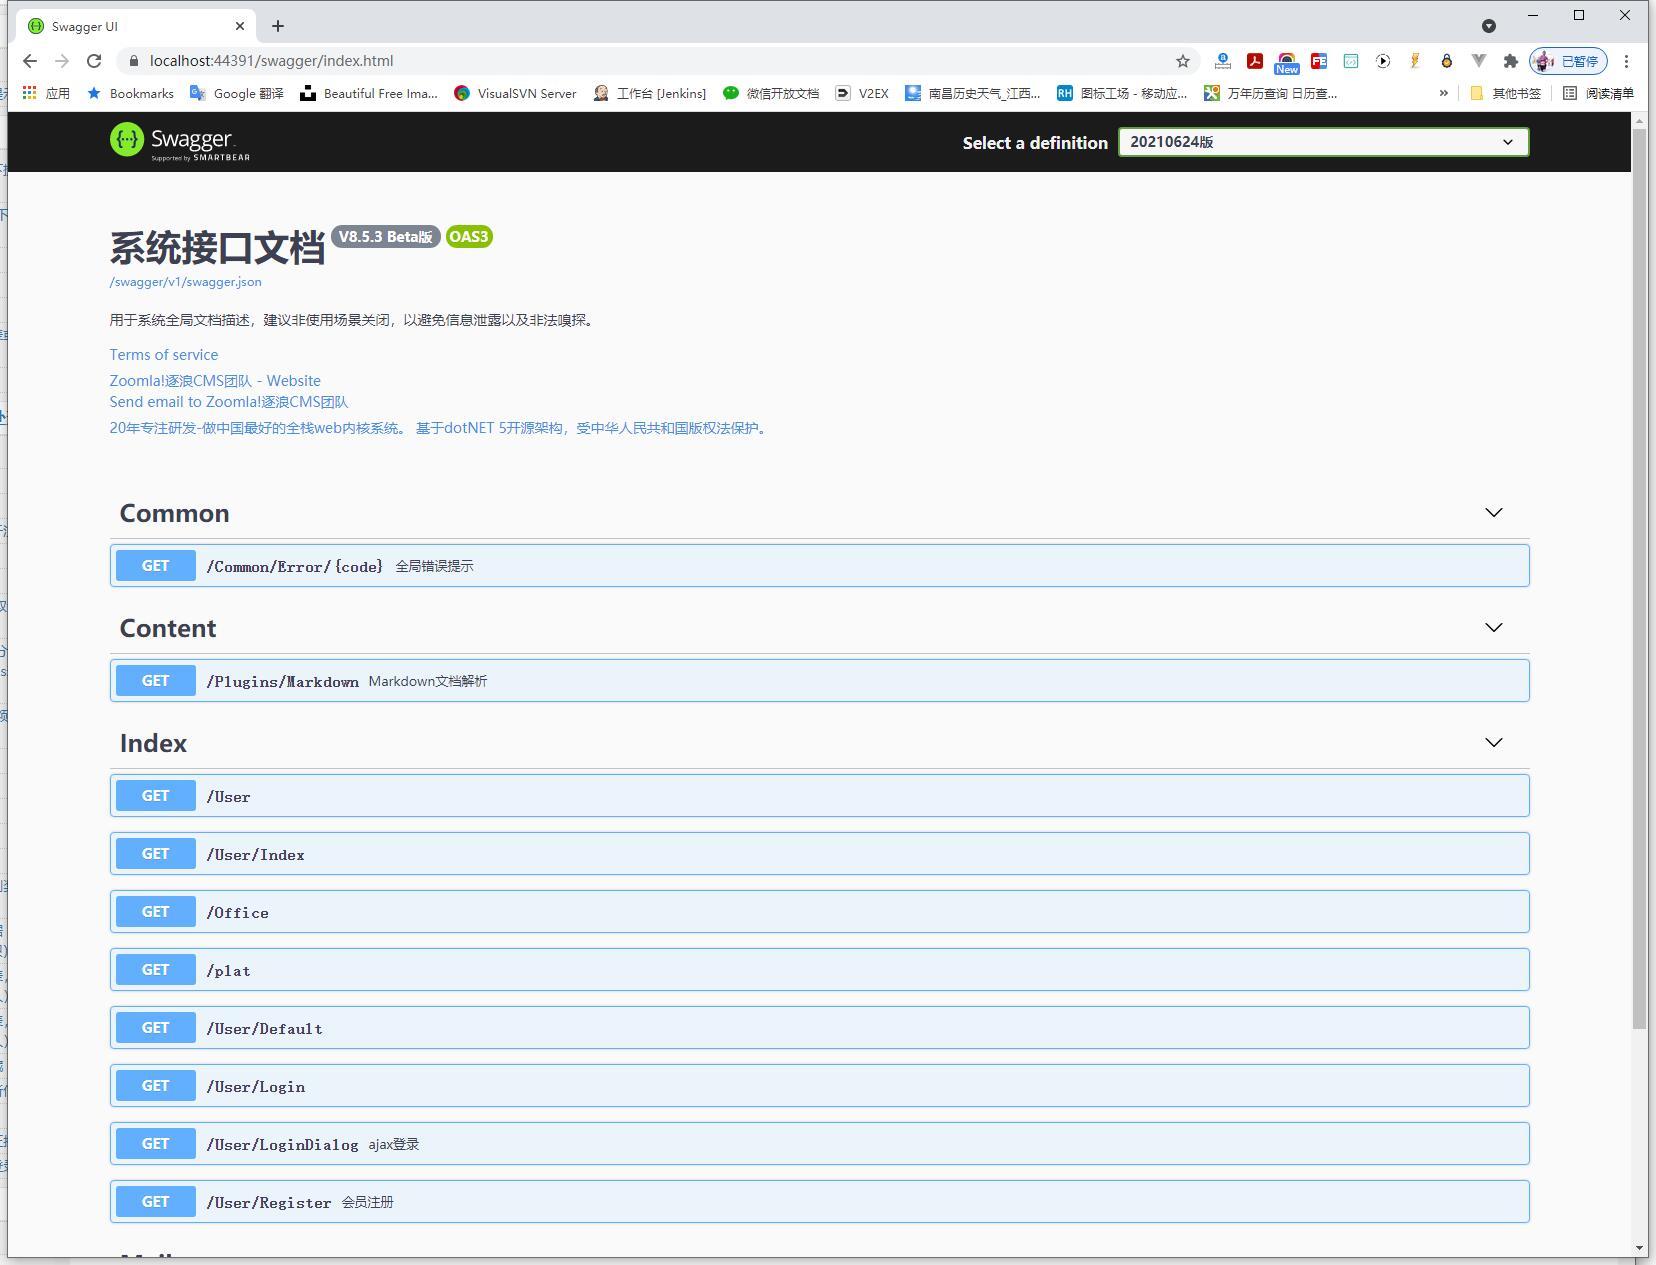Open the Terms of service link
Image resolution: width=1656 pixels, height=1265 pixels.
tap(163, 354)
